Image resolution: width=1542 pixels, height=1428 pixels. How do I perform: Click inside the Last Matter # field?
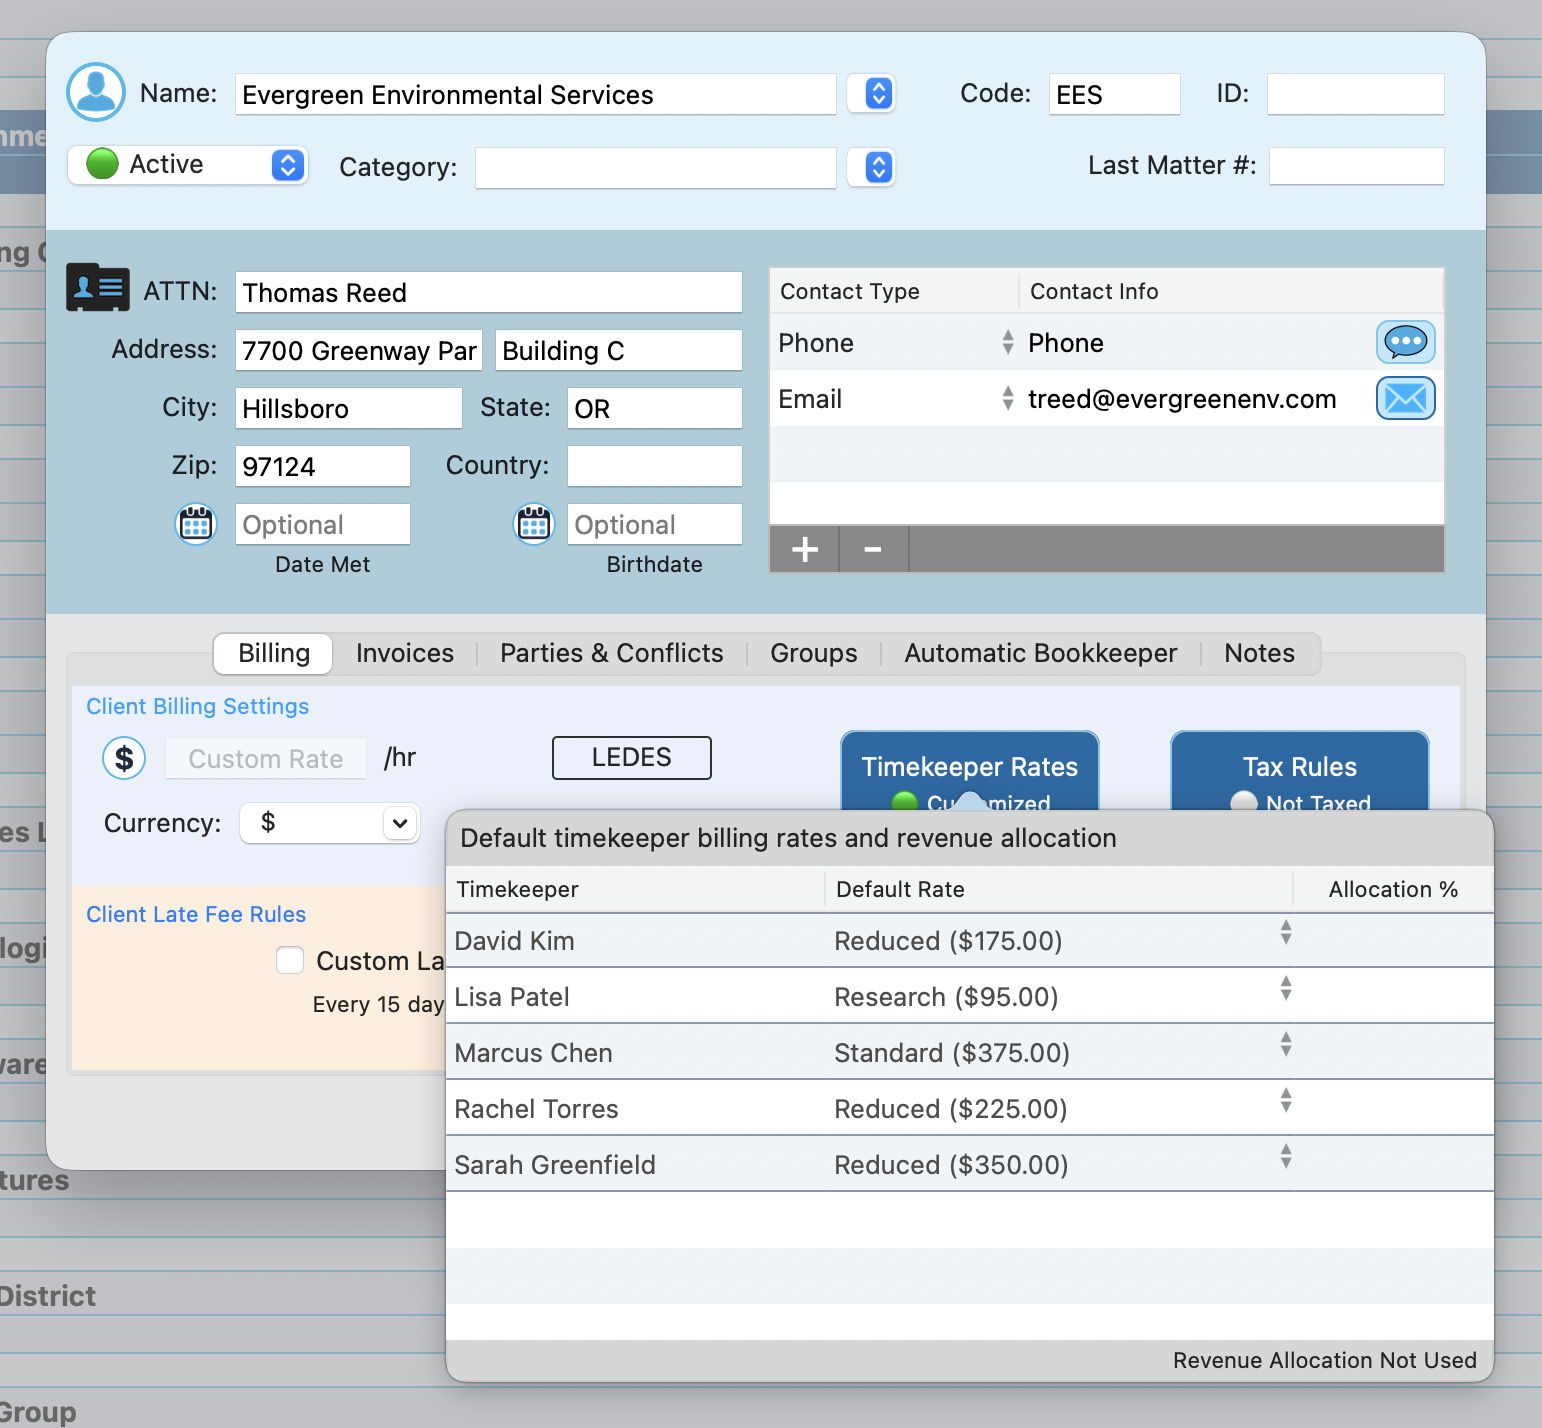pos(1356,165)
